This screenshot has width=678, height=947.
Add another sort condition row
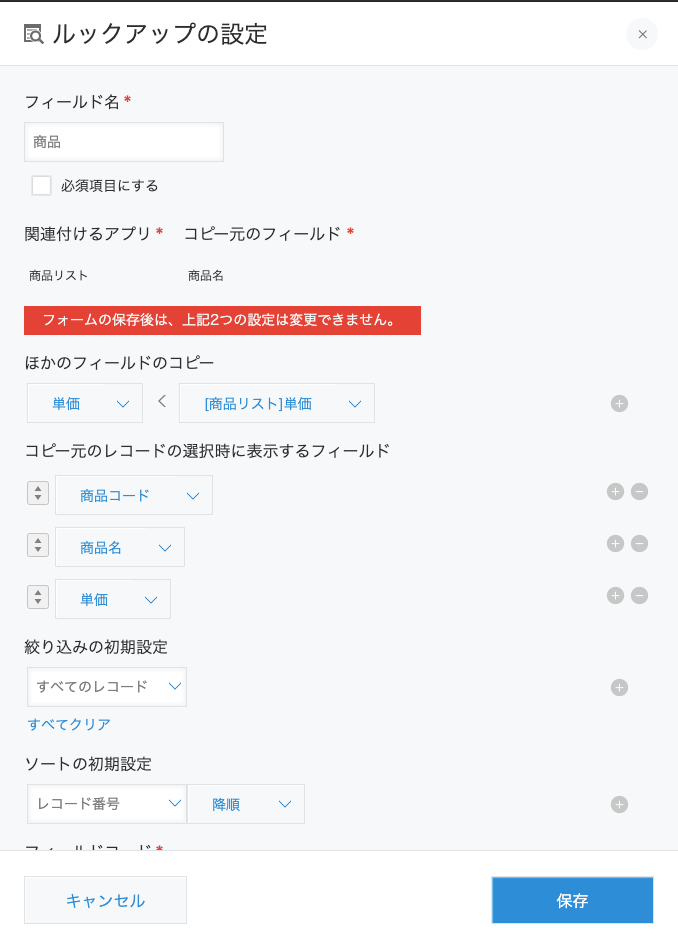coord(619,804)
